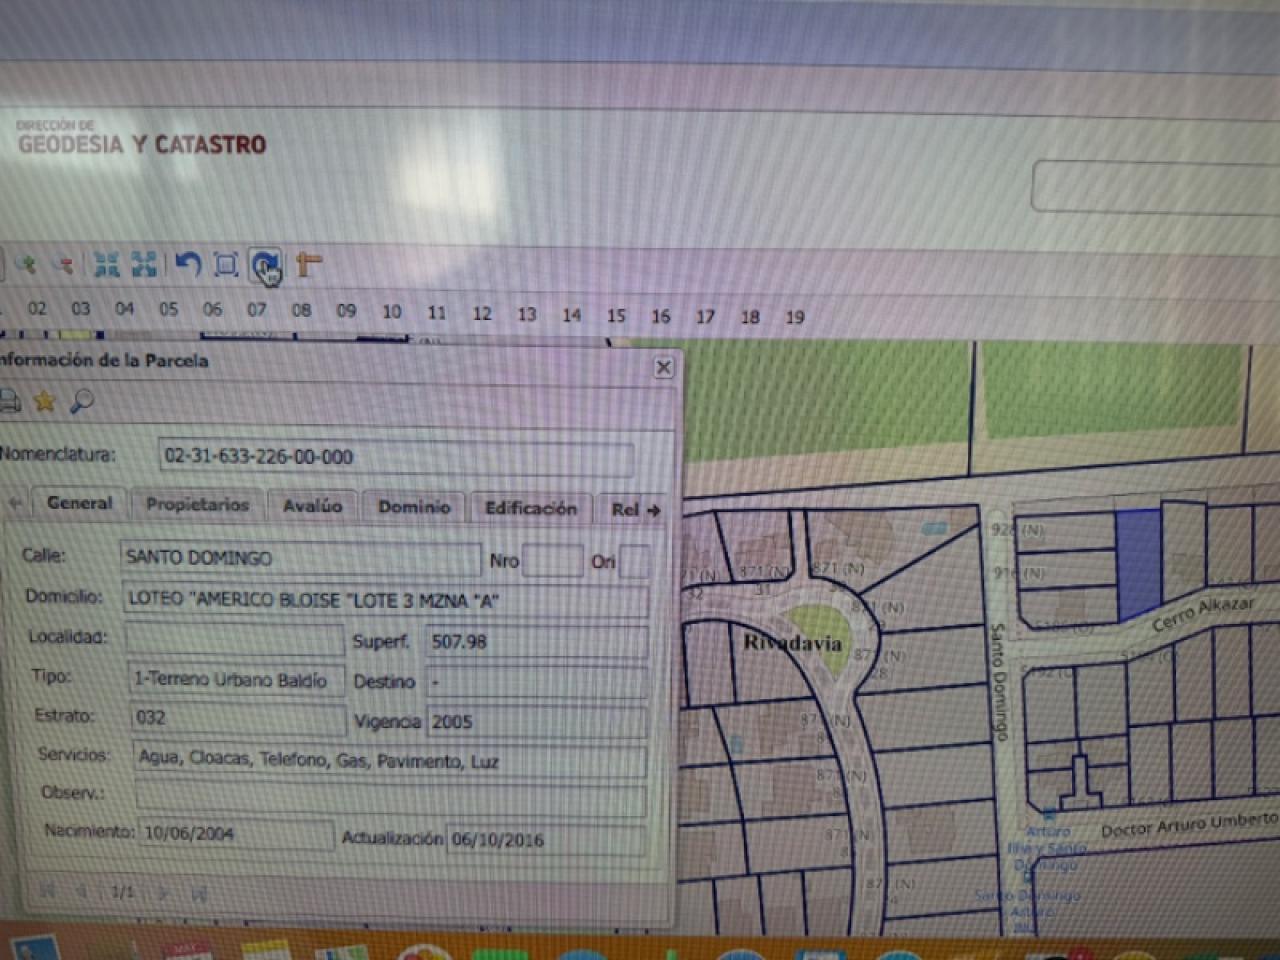Click the Destino field
This screenshot has width=1280, height=960.
[x=537, y=682]
